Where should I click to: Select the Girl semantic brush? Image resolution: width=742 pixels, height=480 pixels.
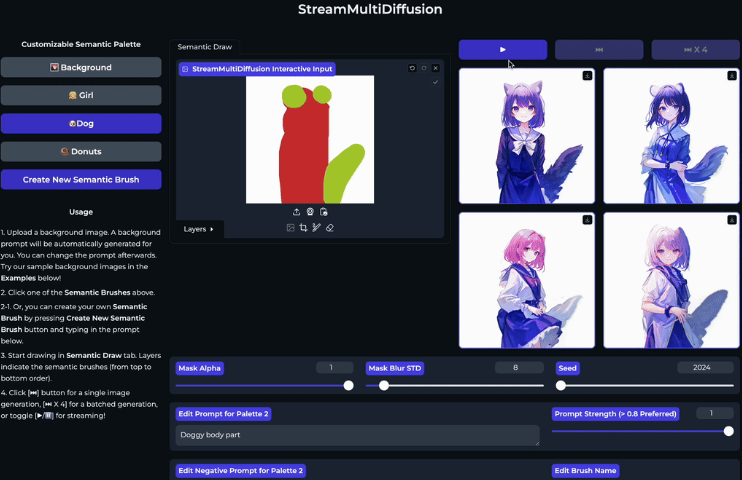[81, 95]
